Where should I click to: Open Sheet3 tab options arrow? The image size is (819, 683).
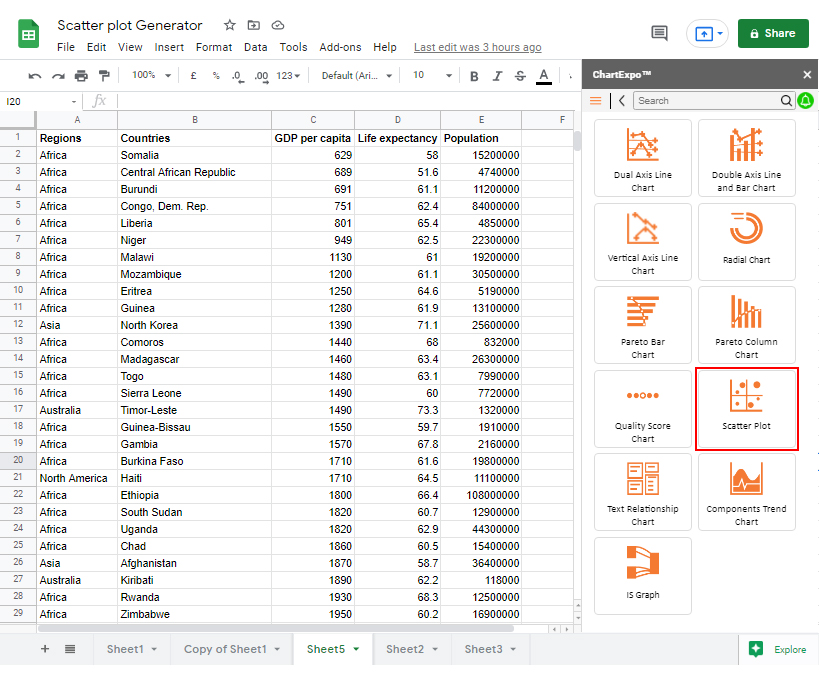click(x=513, y=649)
